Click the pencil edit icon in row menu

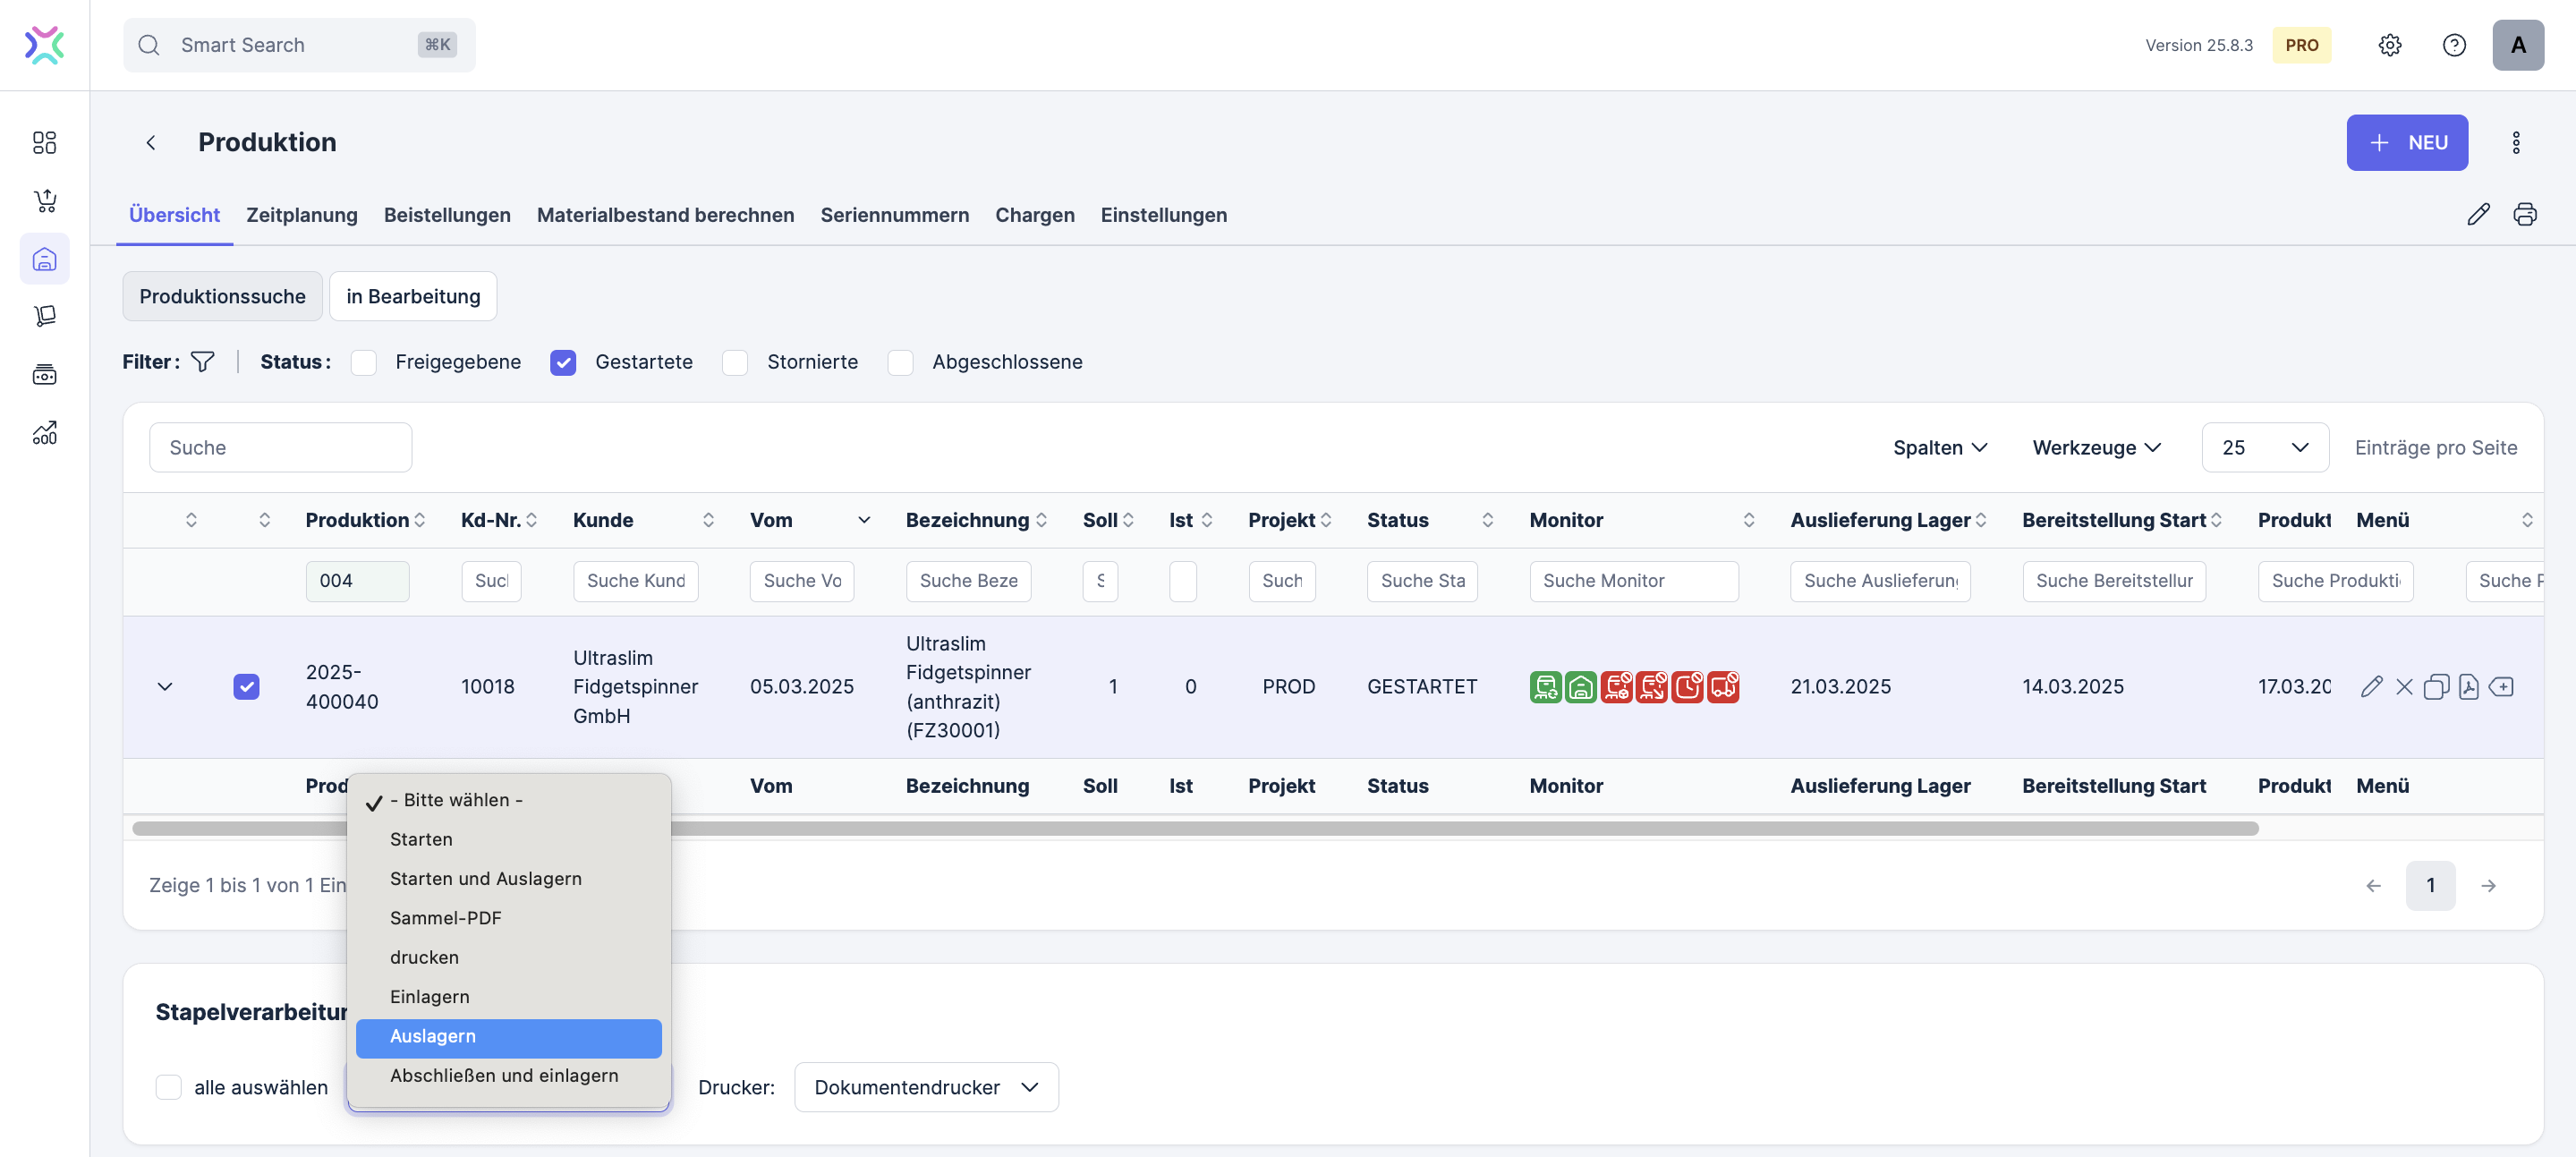point(2371,686)
